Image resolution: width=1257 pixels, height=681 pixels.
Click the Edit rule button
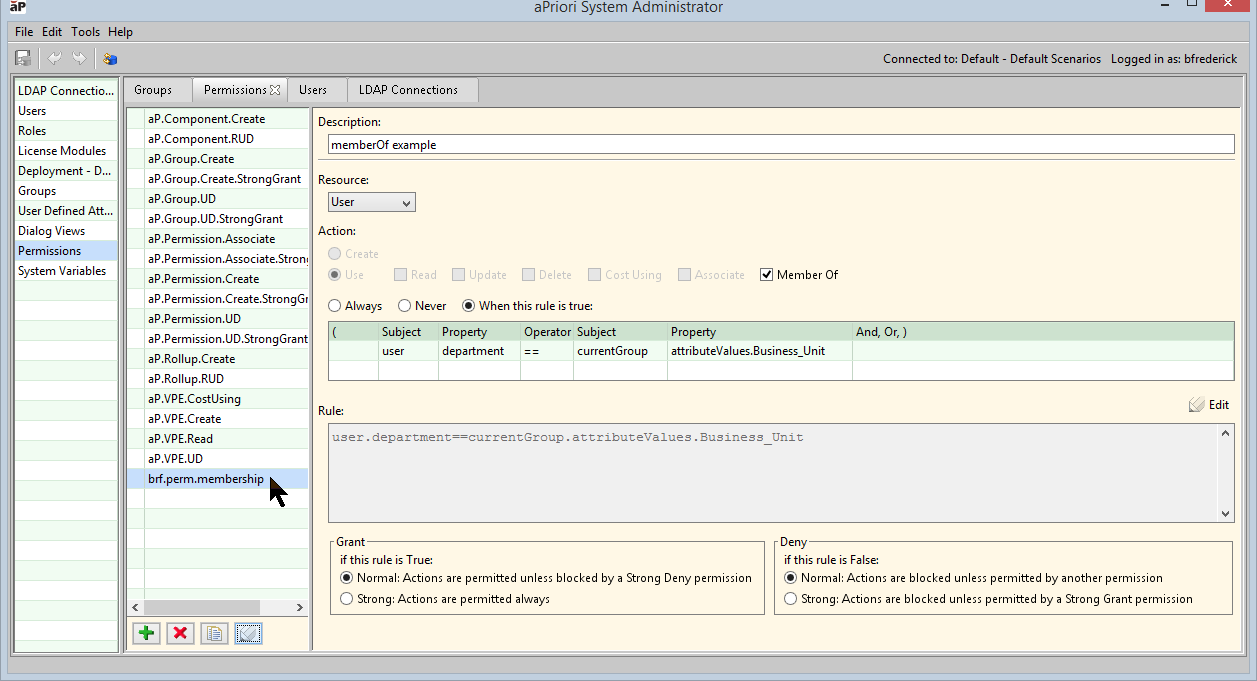[1209, 405]
